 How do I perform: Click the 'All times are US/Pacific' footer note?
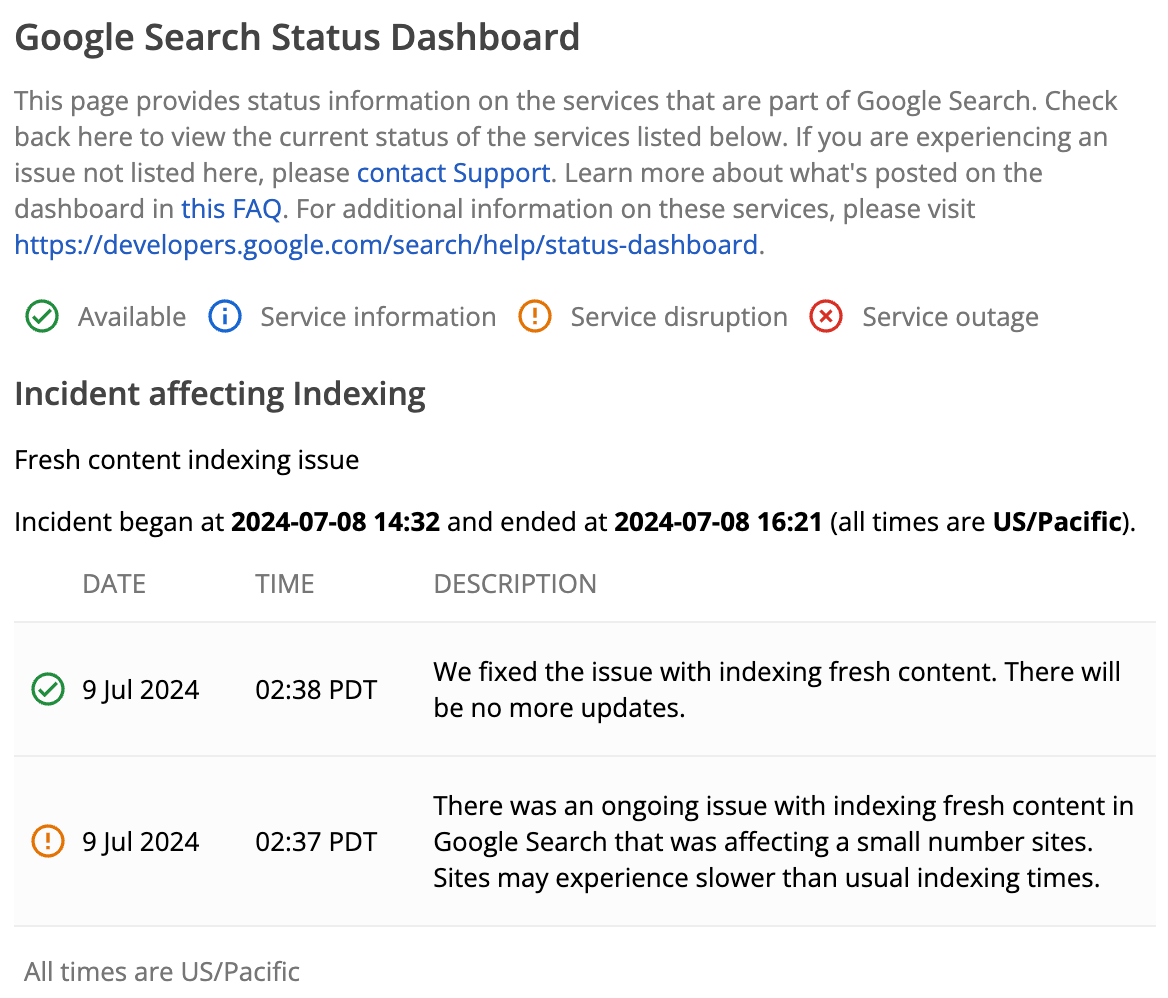click(162, 972)
